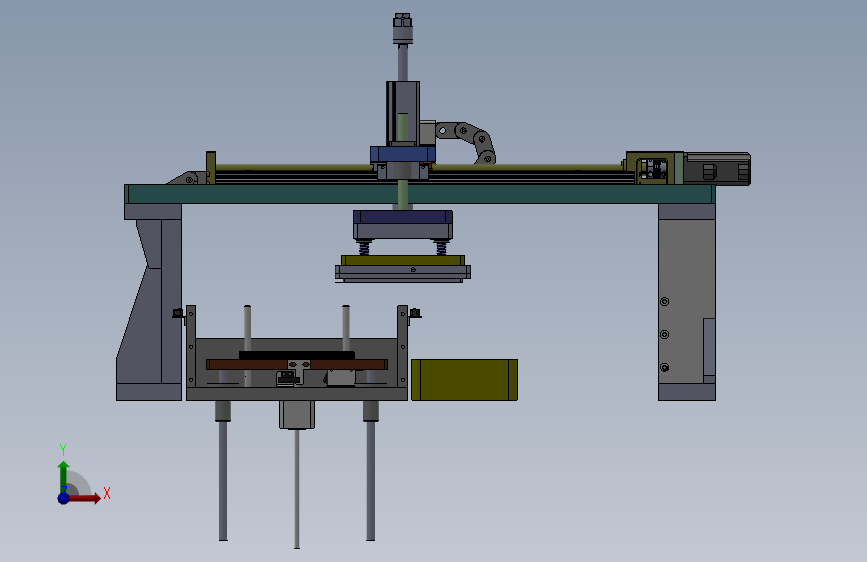
Task: Select the long green horizontal gantry beam
Action: click(x=420, y=194)
